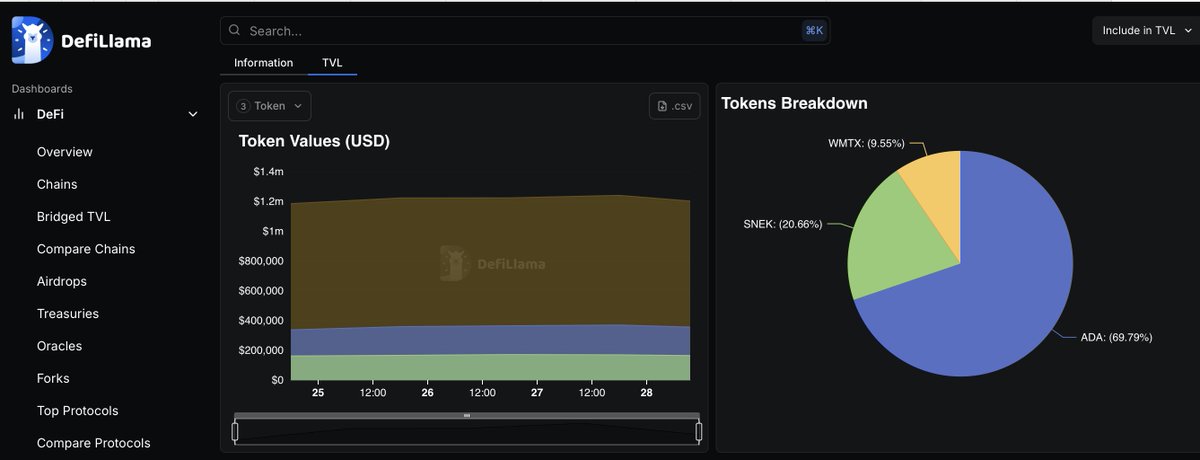Click the date label 28
This screenshot has height=460, width=1200.
646,393
